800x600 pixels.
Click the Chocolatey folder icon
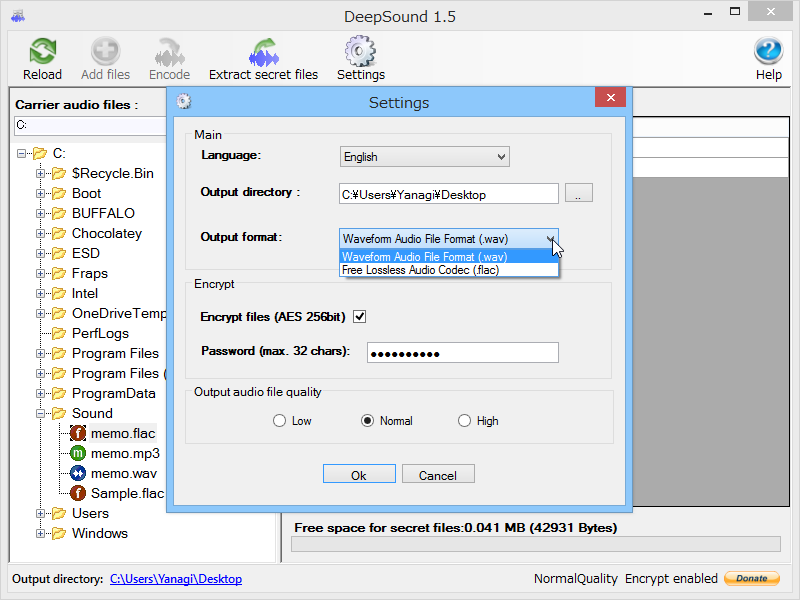(x=59, y=233)
